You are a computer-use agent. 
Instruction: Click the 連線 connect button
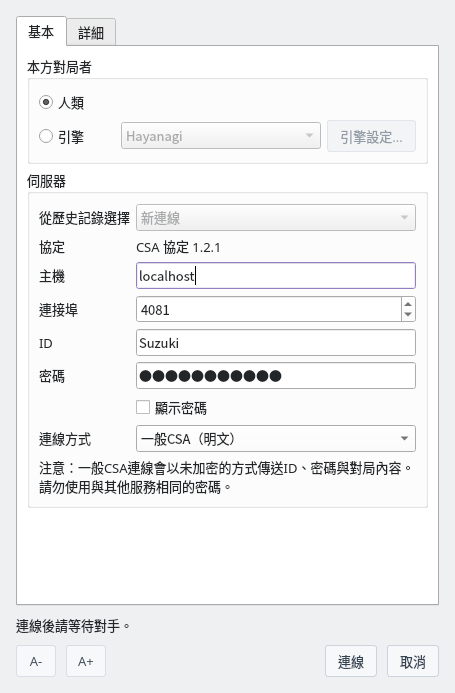tap(351, 661)
